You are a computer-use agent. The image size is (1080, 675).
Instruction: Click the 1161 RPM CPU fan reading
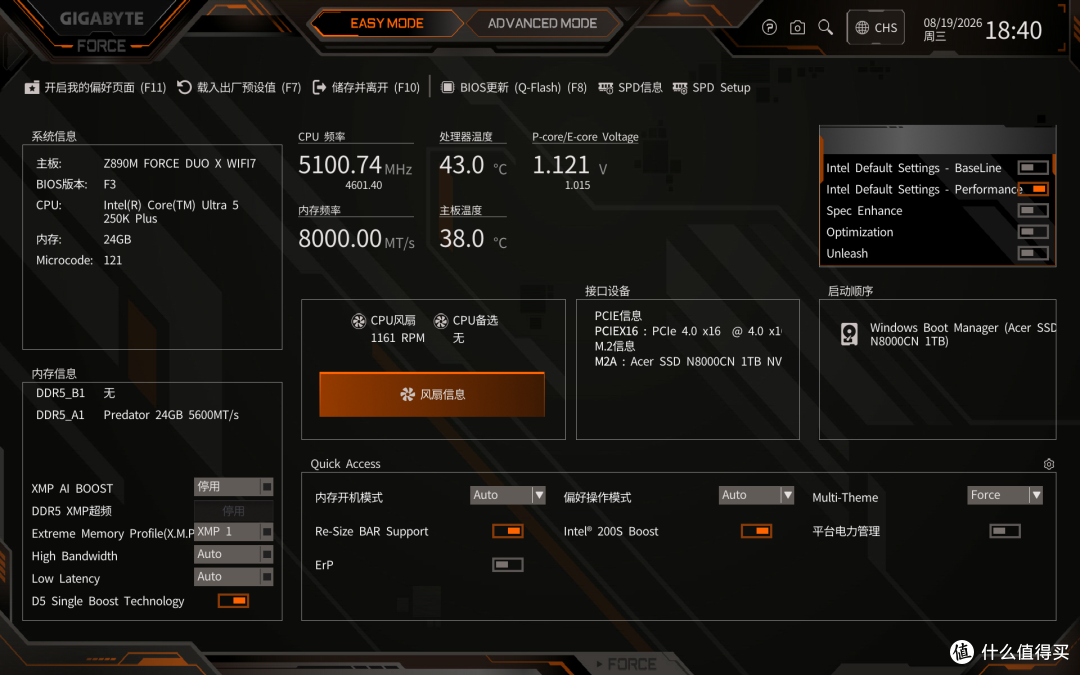397,338
